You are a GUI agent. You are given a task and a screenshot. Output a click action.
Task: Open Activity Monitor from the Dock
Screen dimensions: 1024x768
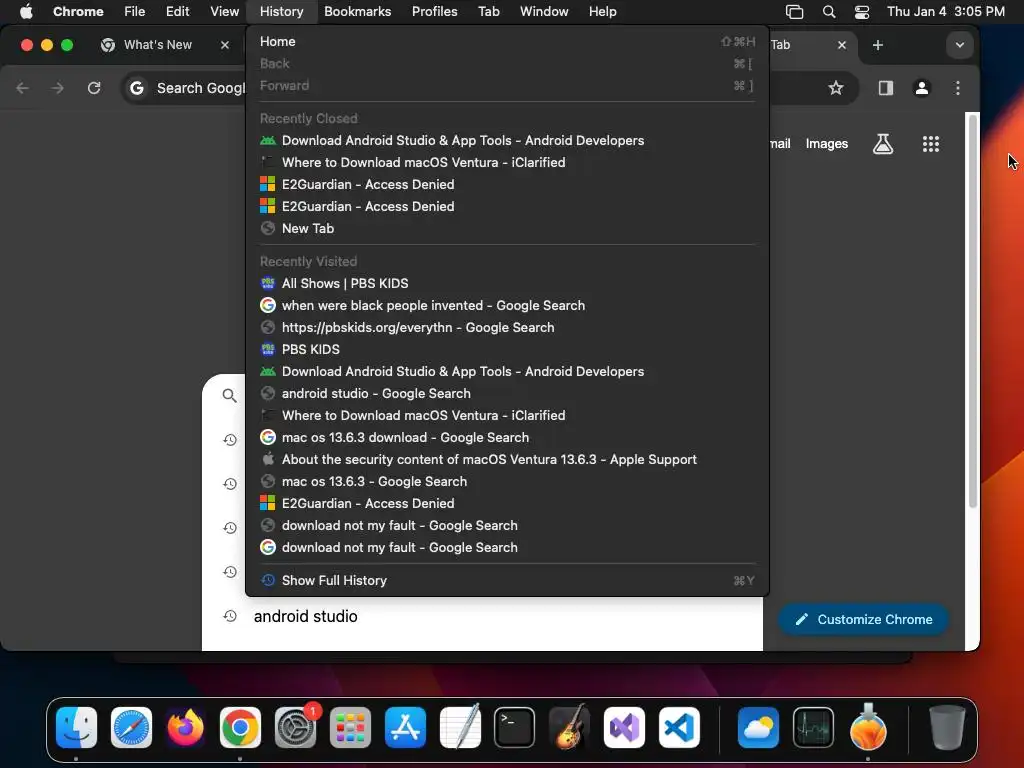coord(813,727)
